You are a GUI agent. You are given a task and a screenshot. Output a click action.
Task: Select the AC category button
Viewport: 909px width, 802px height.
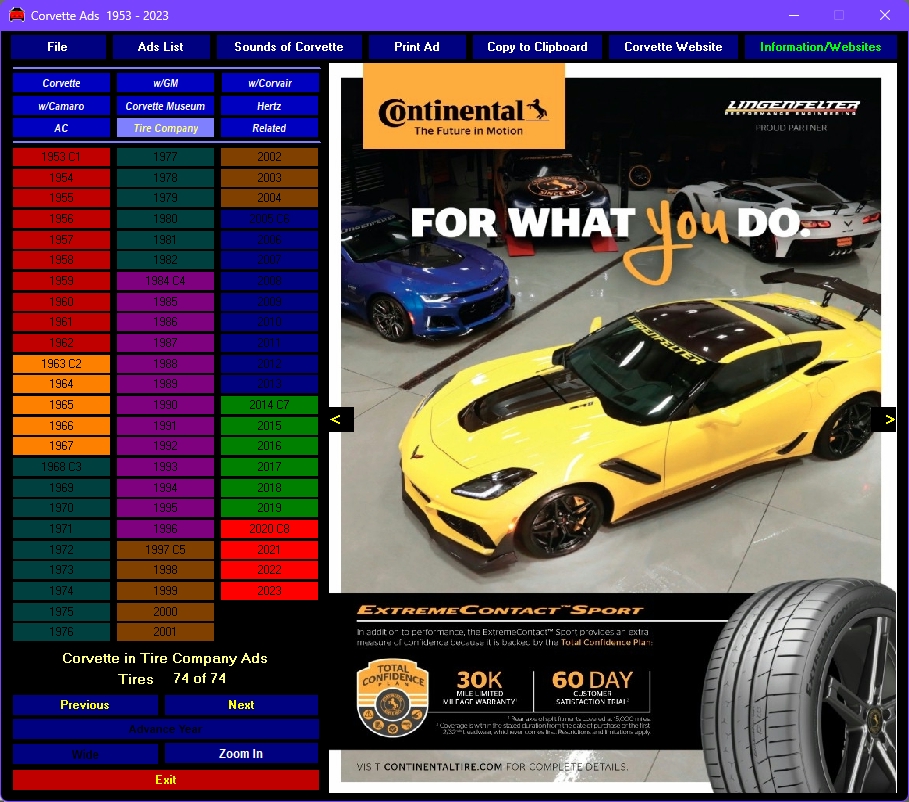click(x=61, y=128)
